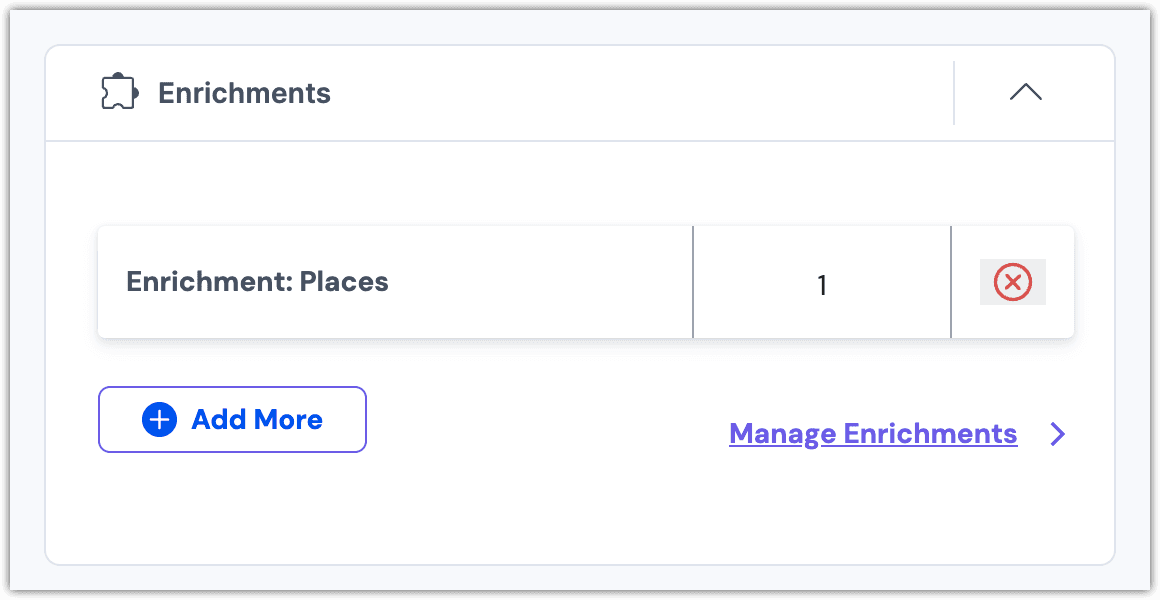Click the Add More button

tap(232, 419)
